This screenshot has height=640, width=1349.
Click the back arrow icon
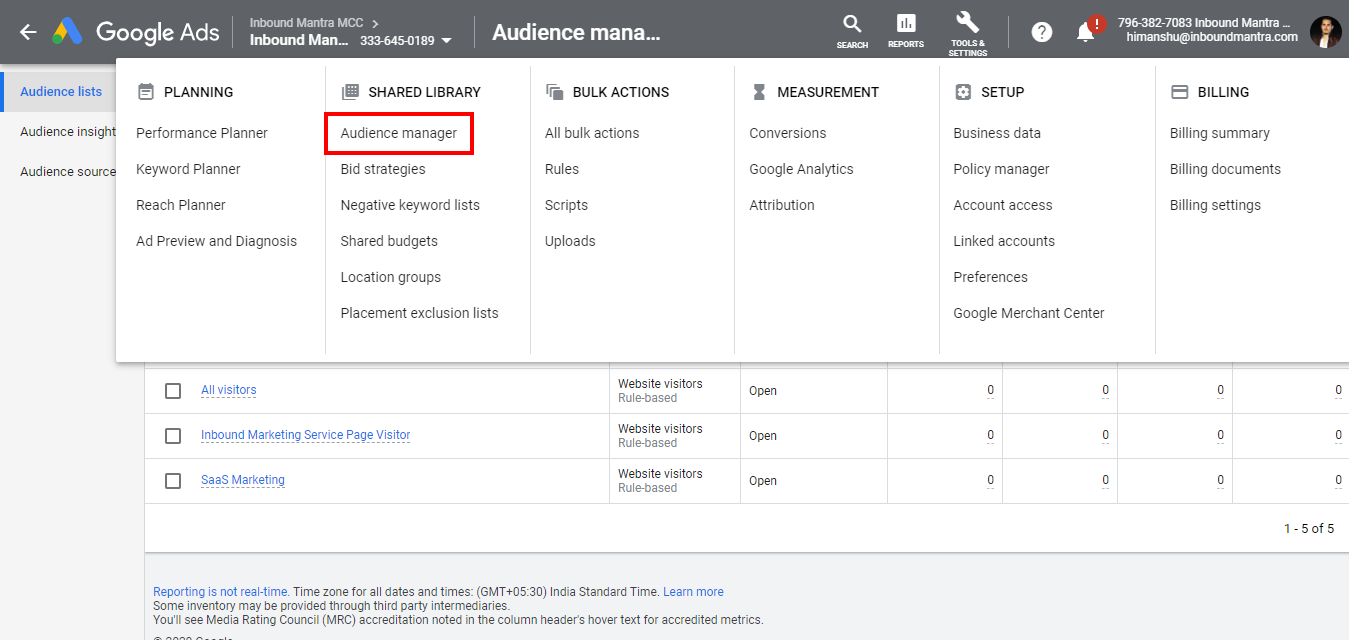(x=28, y=32)
